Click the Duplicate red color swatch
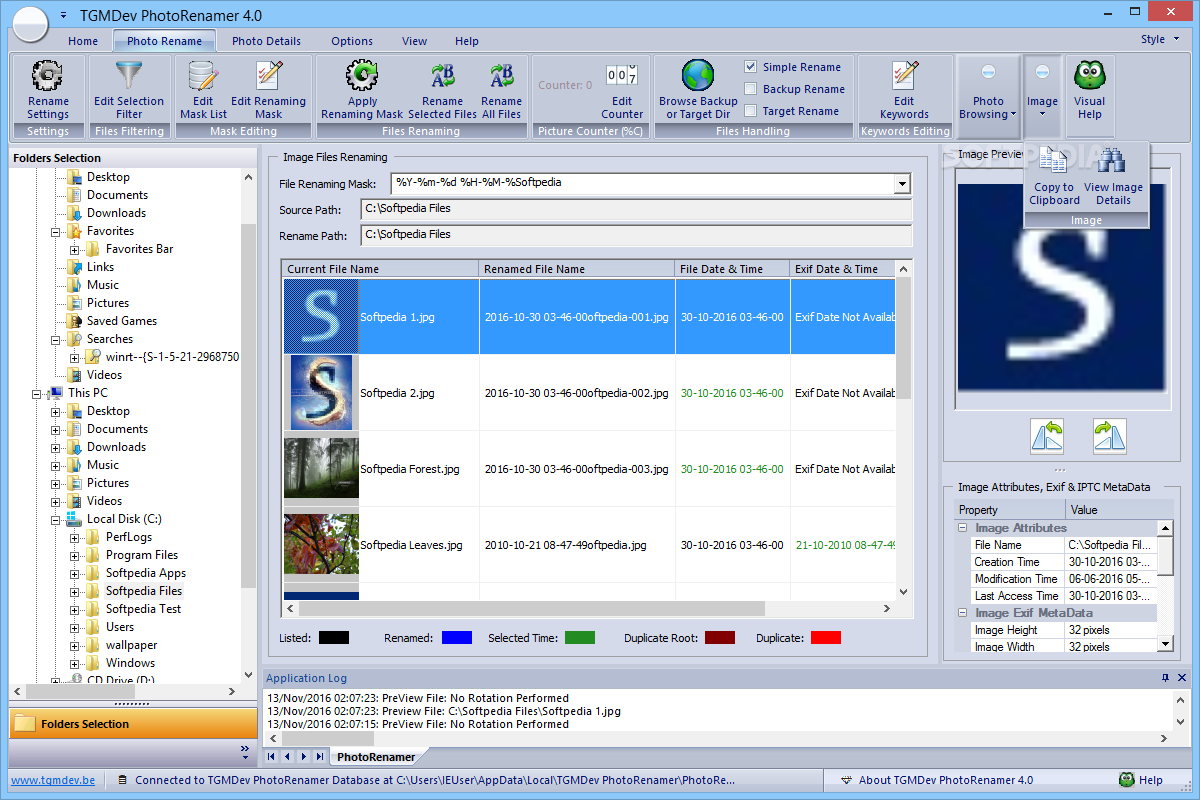Screen dimensions: 1200x800 coord(826,638)
